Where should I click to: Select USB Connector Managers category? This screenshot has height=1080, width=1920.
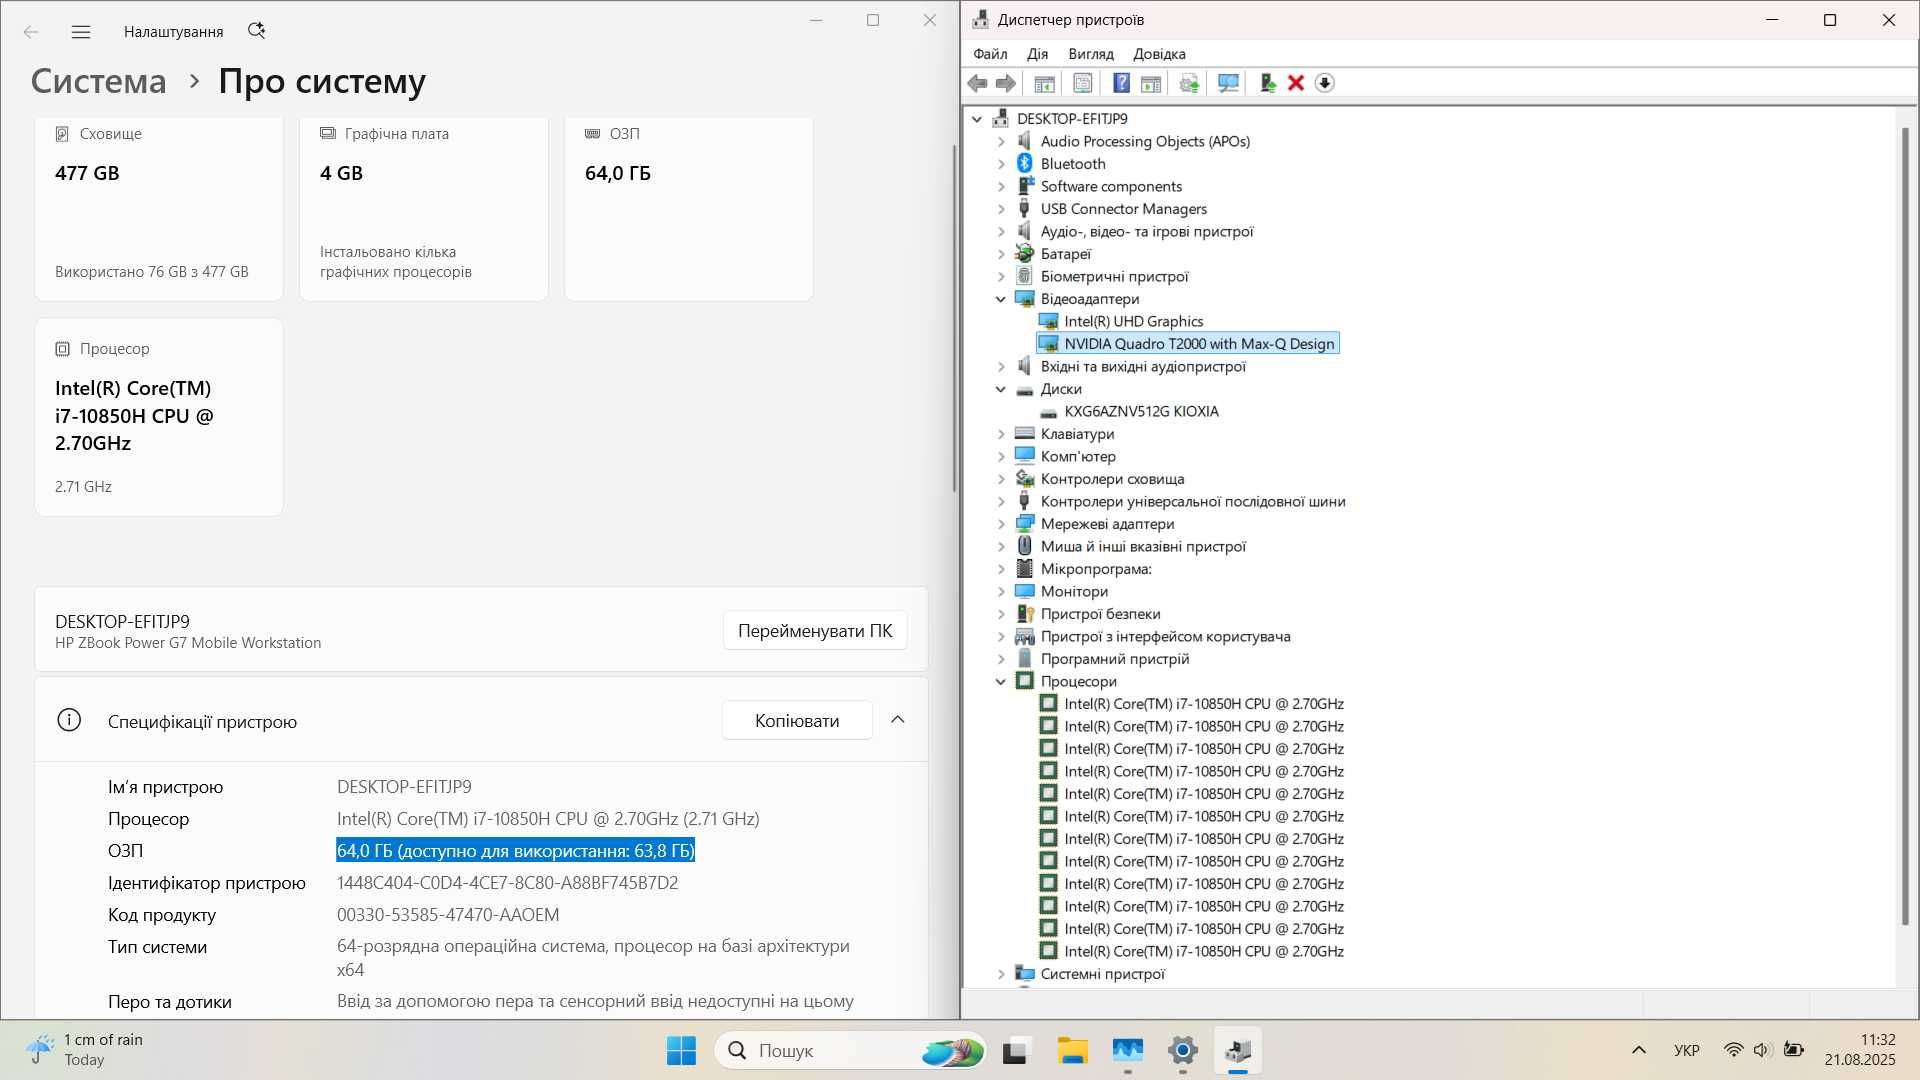(x=1123, y=209)
